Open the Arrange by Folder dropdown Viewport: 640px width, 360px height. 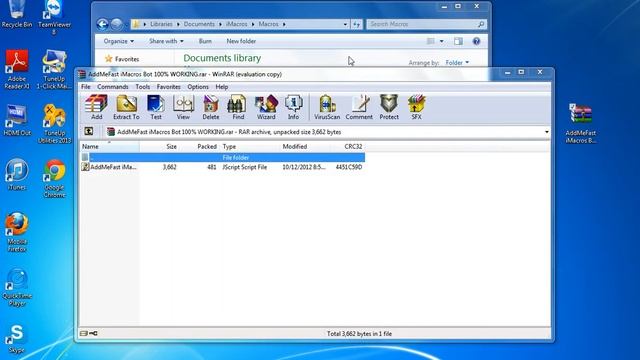457,62
